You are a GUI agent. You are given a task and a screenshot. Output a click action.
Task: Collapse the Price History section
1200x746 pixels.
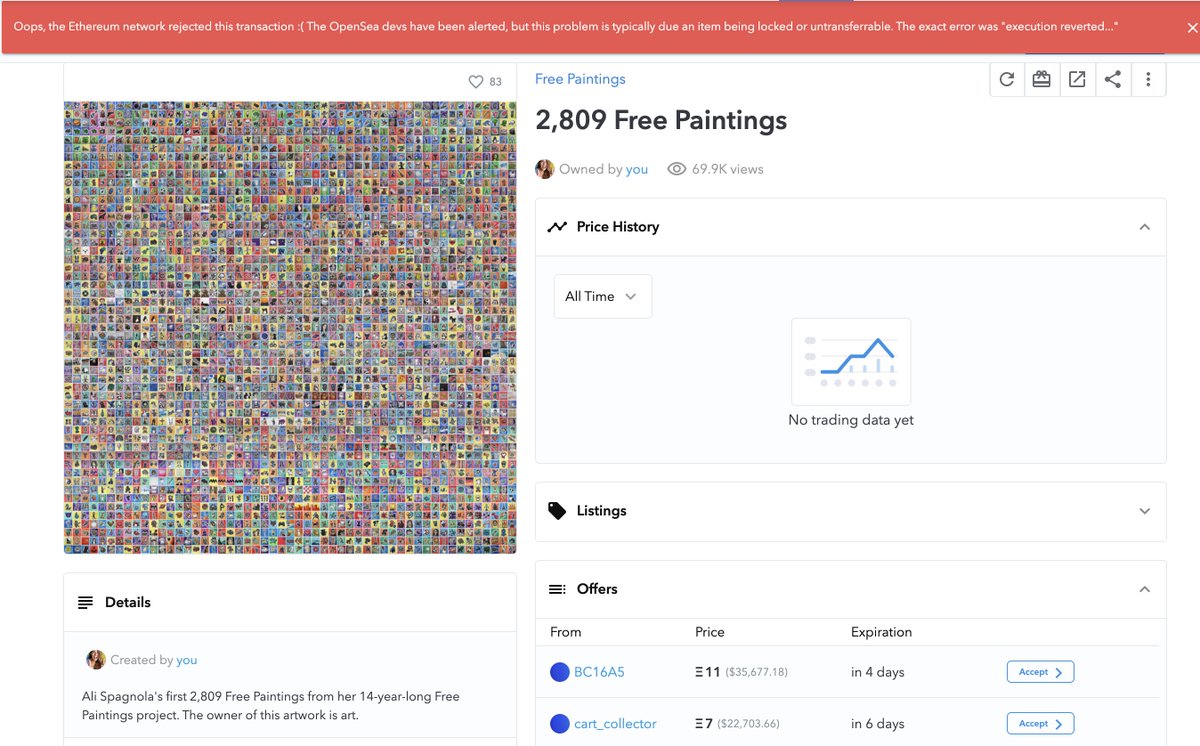[1145, 227]
